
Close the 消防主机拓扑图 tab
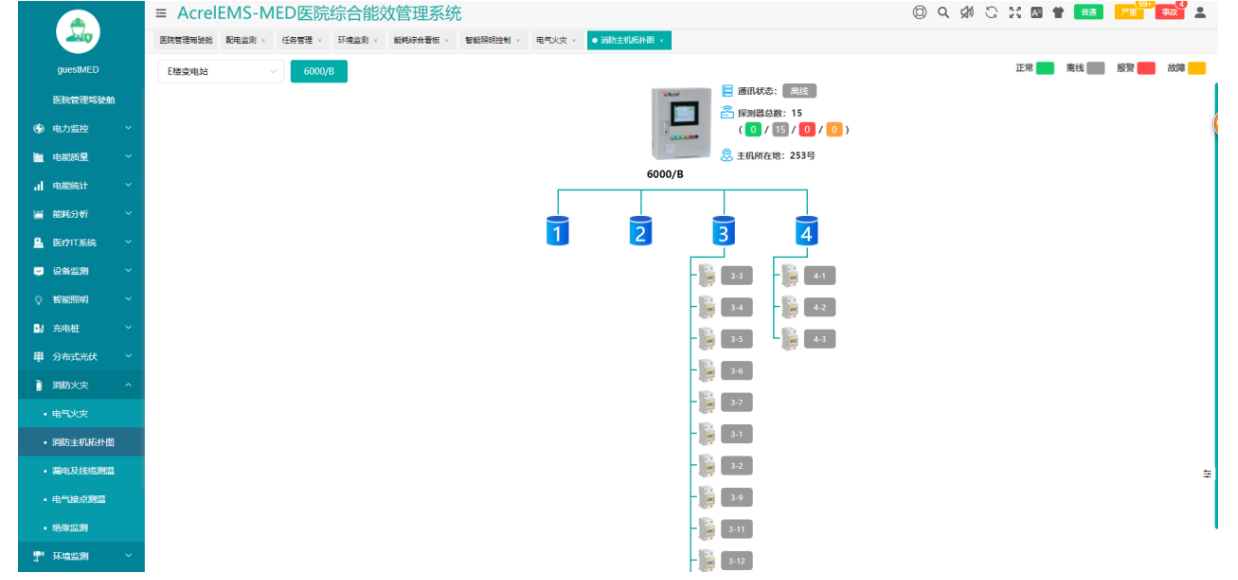(x=661, y=40)
